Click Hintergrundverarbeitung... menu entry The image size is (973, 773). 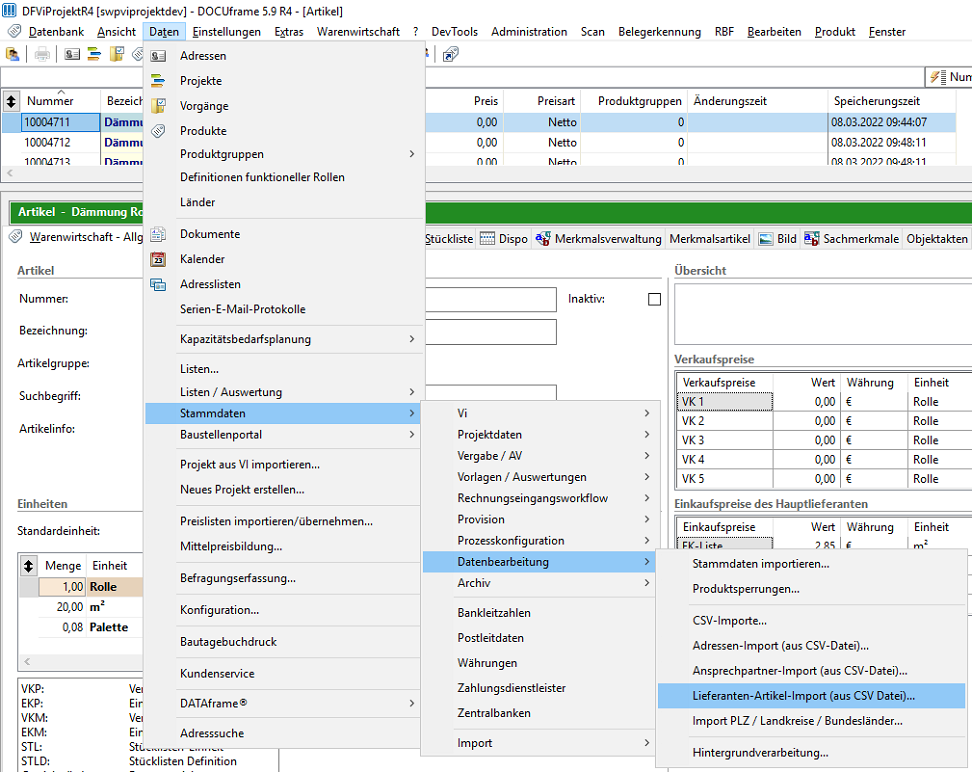[x=760, y=753]
